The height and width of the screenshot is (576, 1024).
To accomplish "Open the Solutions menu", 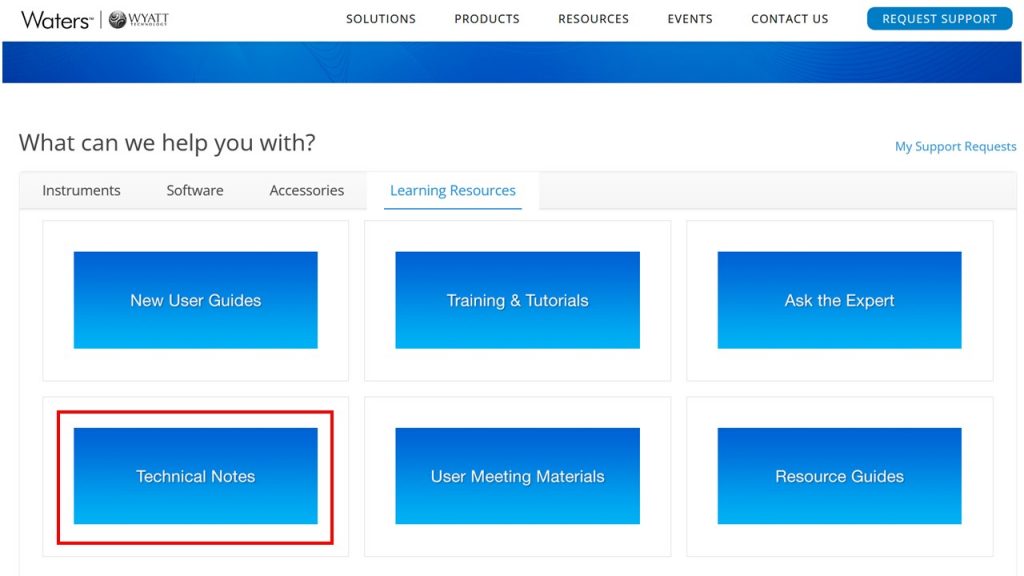I will click(x=381, y=19).
